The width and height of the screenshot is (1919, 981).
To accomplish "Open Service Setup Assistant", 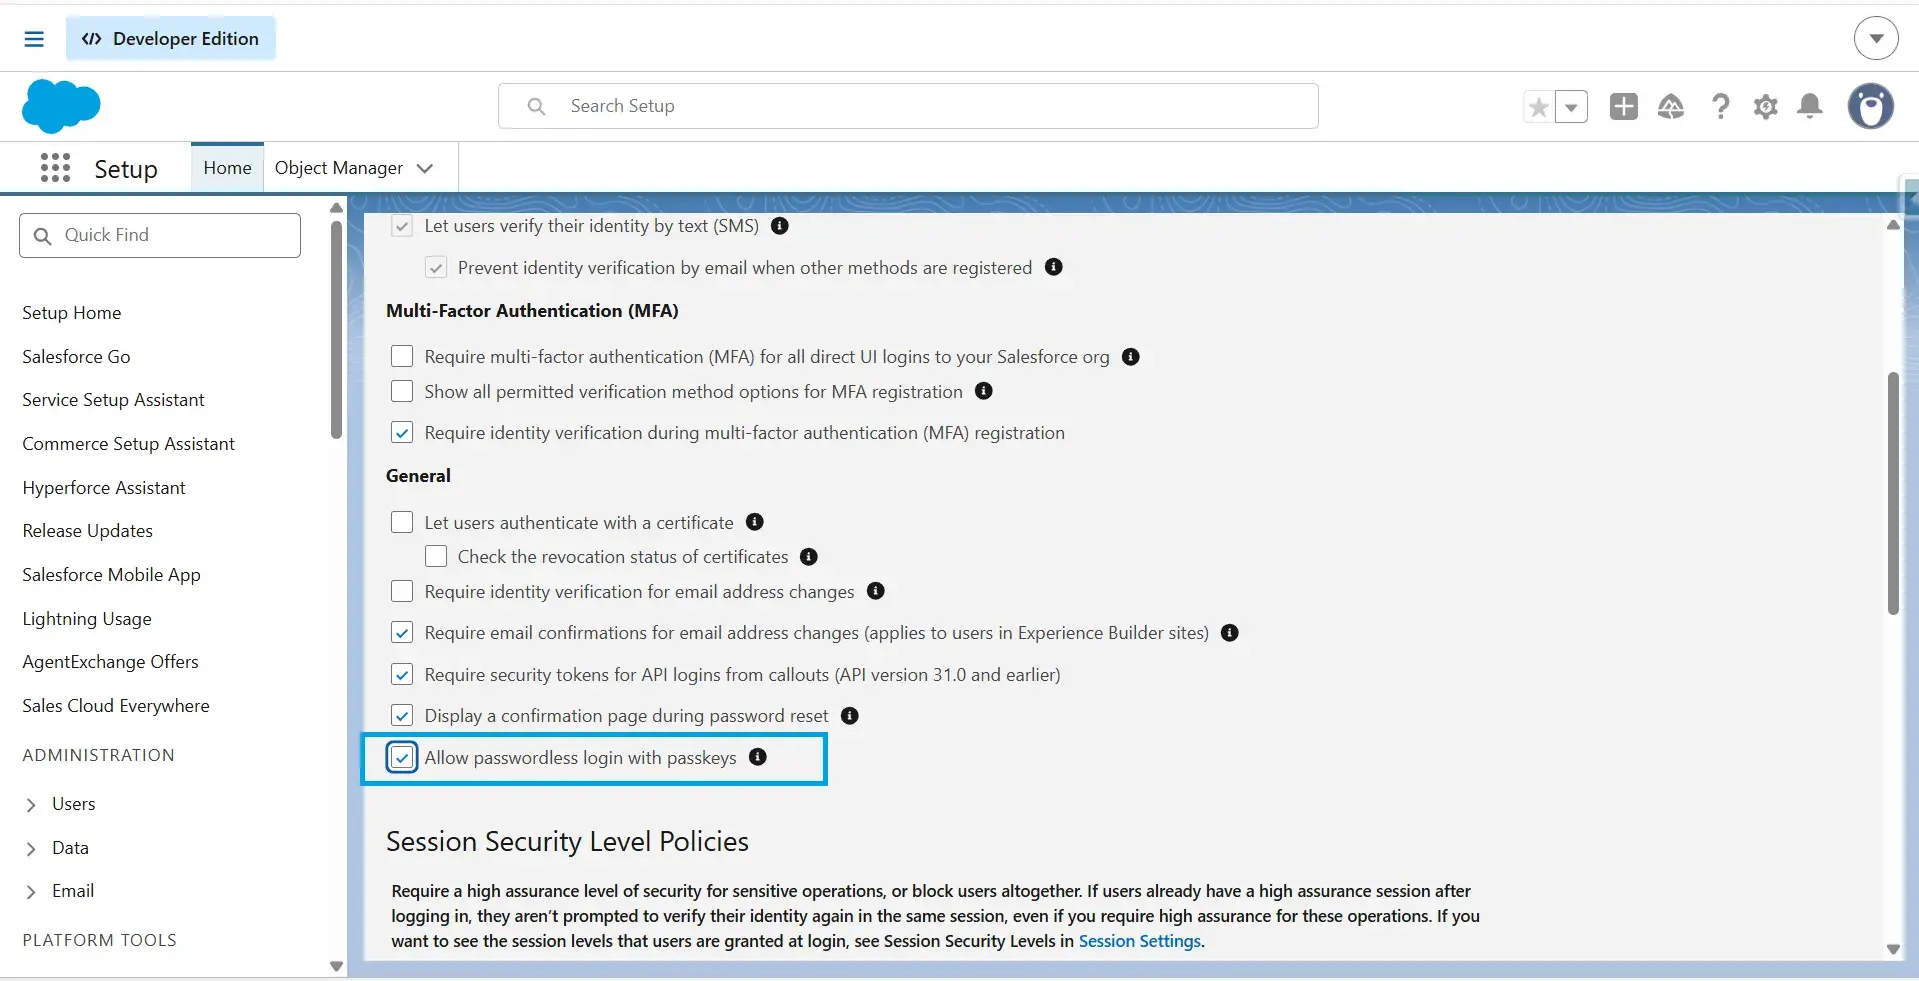I will (x=113, y=400).
